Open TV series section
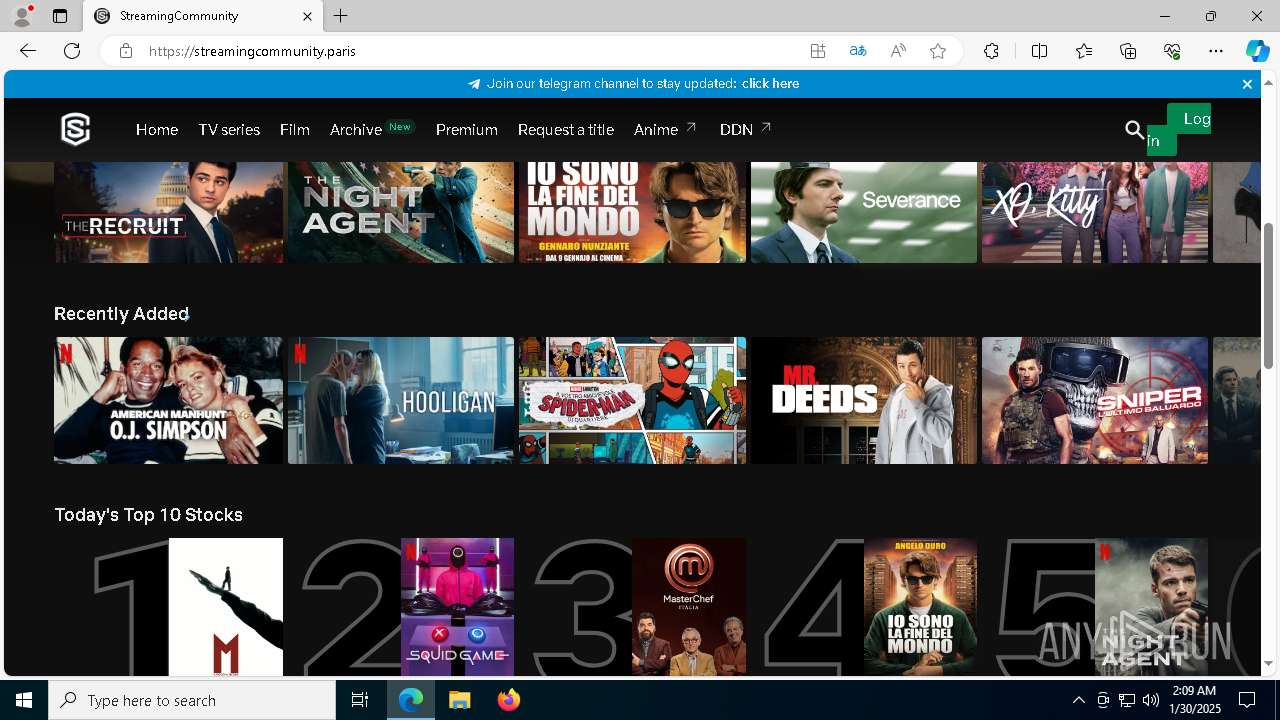 pos(229,130)
